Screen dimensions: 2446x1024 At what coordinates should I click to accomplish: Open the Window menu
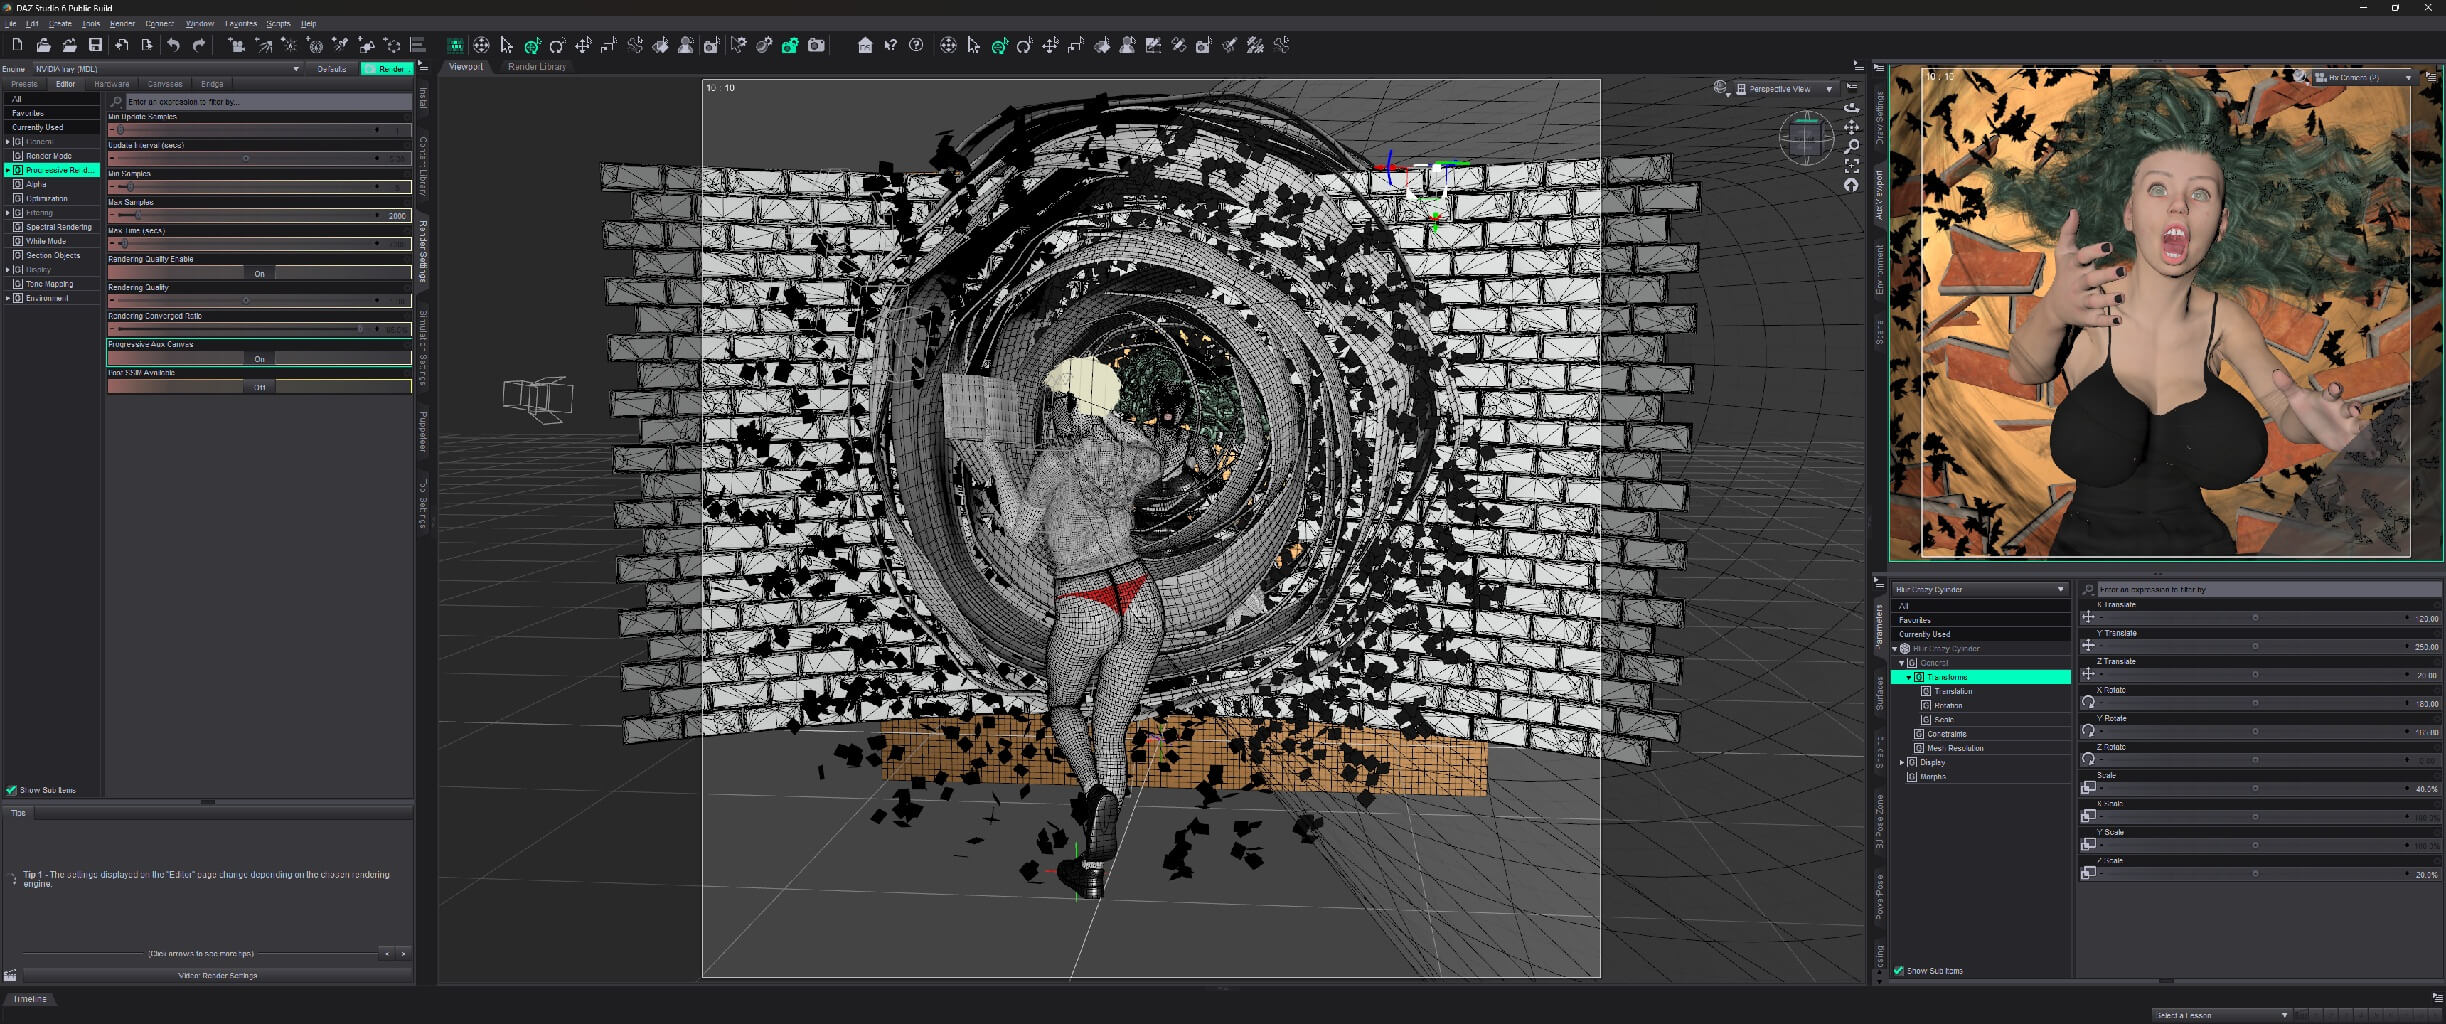coord(200,23)
